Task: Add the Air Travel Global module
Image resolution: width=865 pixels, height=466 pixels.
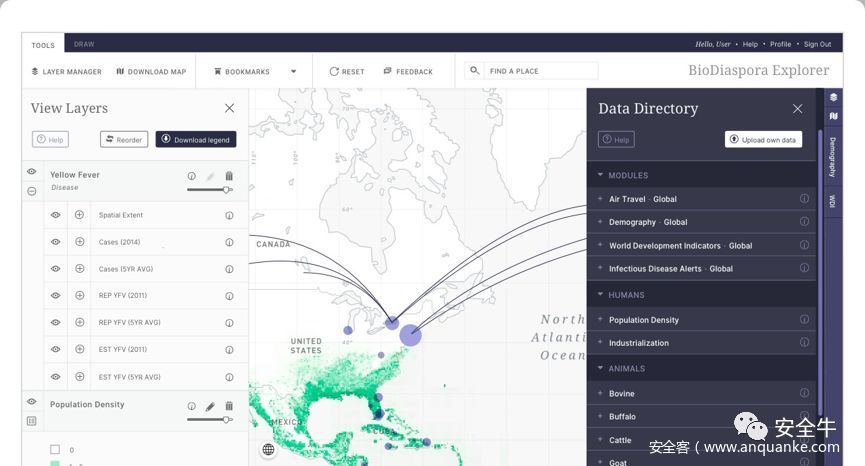Action: pos(600,199)
